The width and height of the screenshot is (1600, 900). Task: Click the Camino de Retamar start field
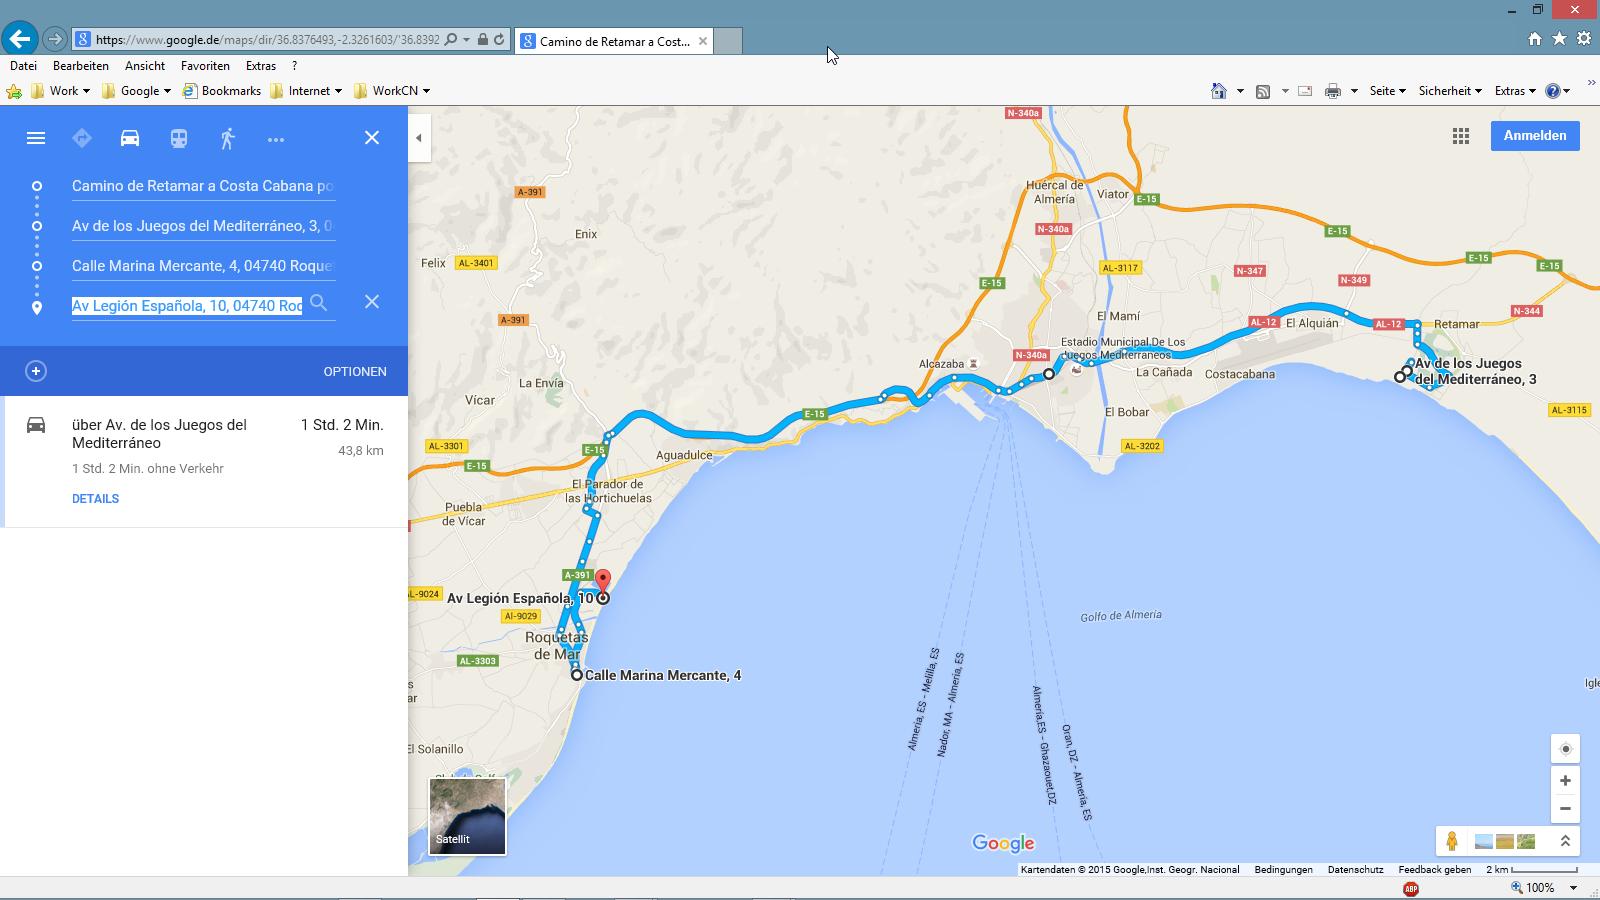[203, 186]
